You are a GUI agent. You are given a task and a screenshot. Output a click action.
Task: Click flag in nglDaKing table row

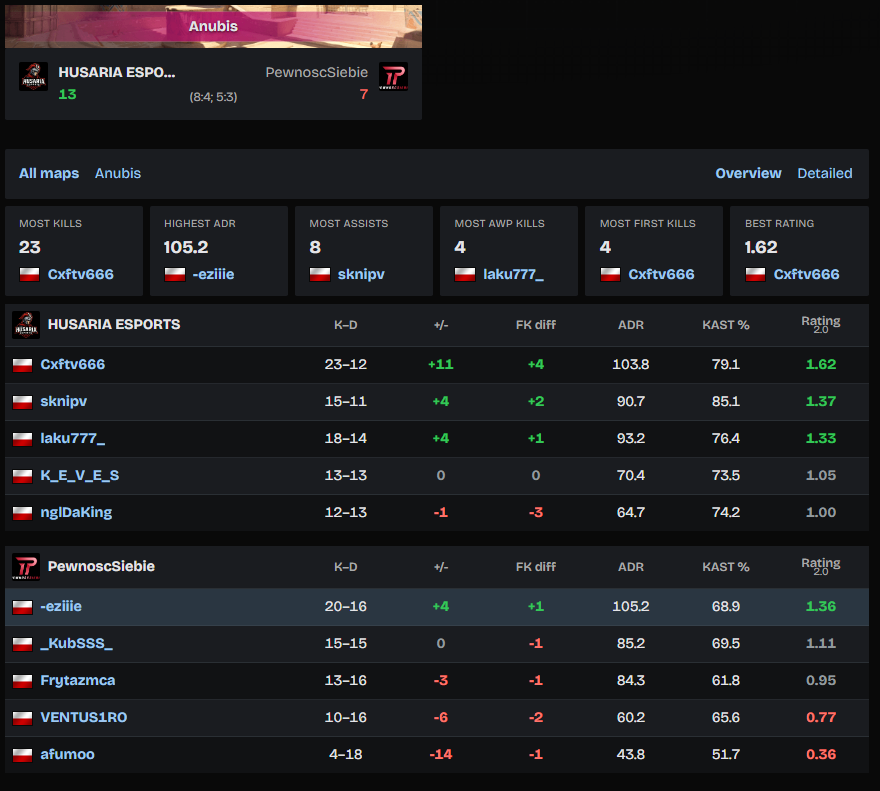[x=22, y=513]
